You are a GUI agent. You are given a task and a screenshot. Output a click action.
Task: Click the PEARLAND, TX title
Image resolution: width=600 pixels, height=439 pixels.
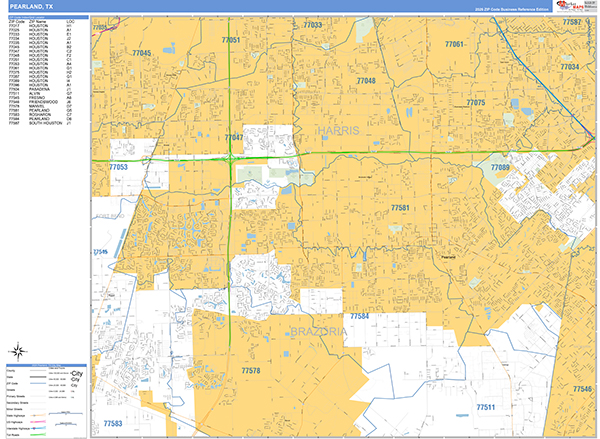(x=28, y=7)
